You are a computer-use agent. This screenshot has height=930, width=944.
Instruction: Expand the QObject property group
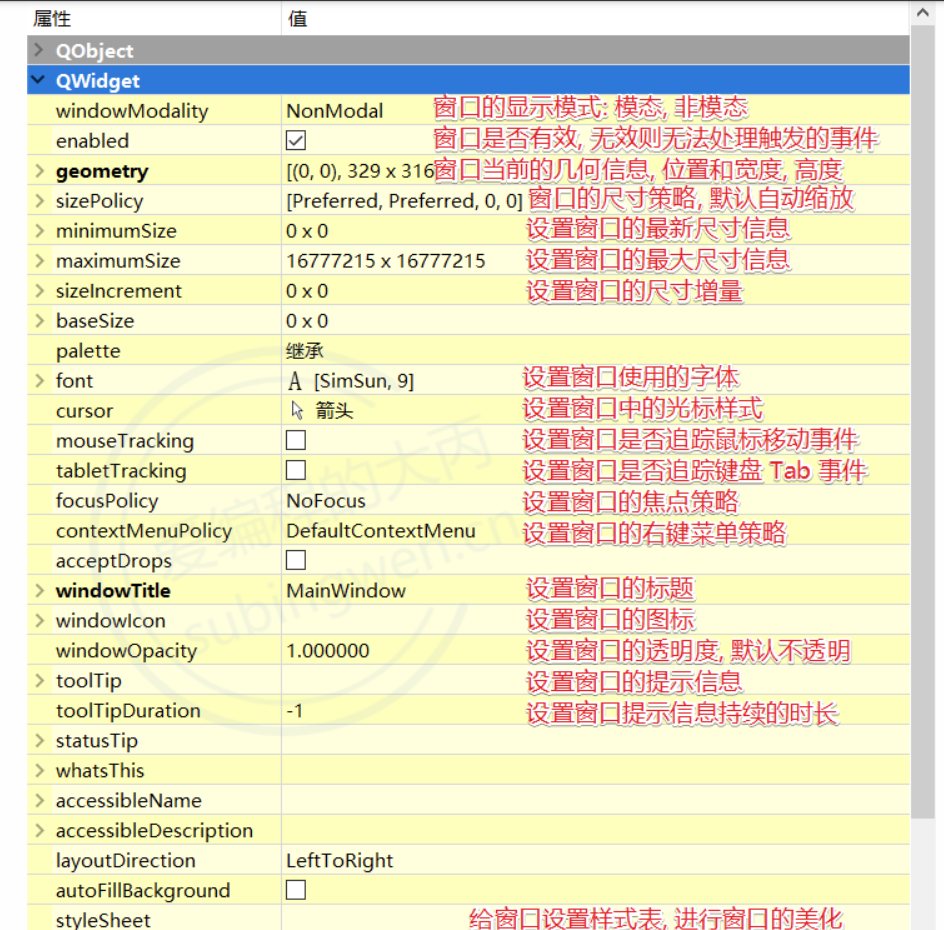point(39,50)
